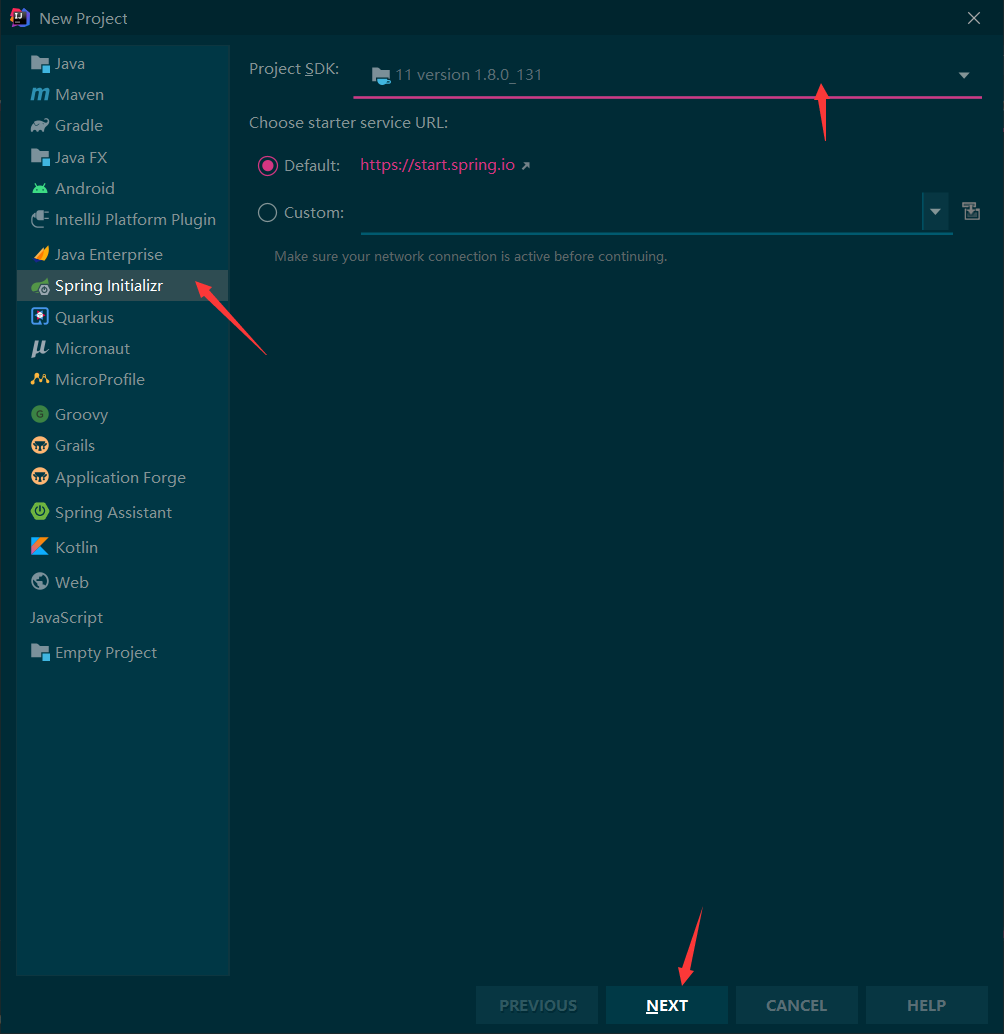Select Grails label
The width and height of the screenshot is (1004, 1034).
click(75, 446)
